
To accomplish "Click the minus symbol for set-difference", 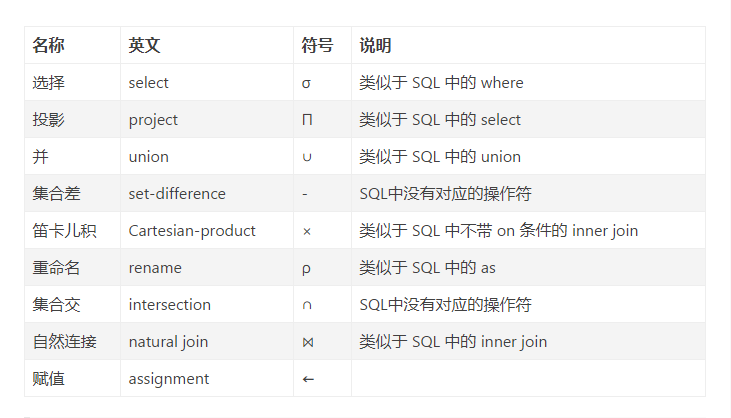I will point(304,194).
